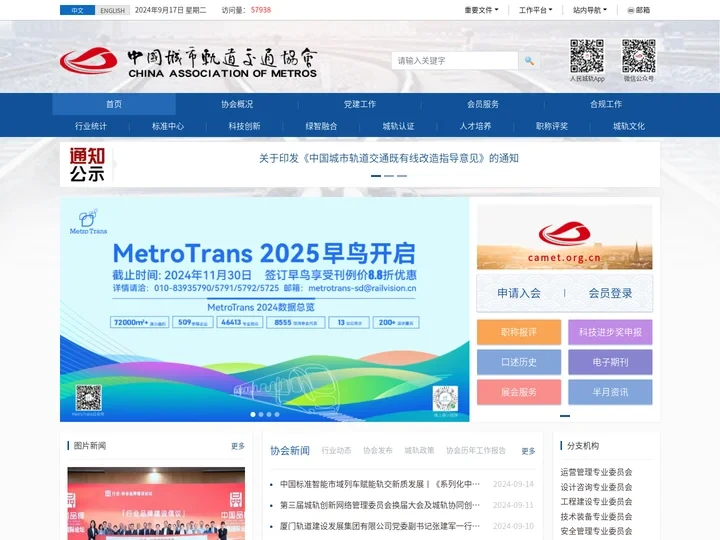Open 党建工作 navigation item
Image resolution: width=720 pixels, height=540 pixels.
(x=360, y=104)
